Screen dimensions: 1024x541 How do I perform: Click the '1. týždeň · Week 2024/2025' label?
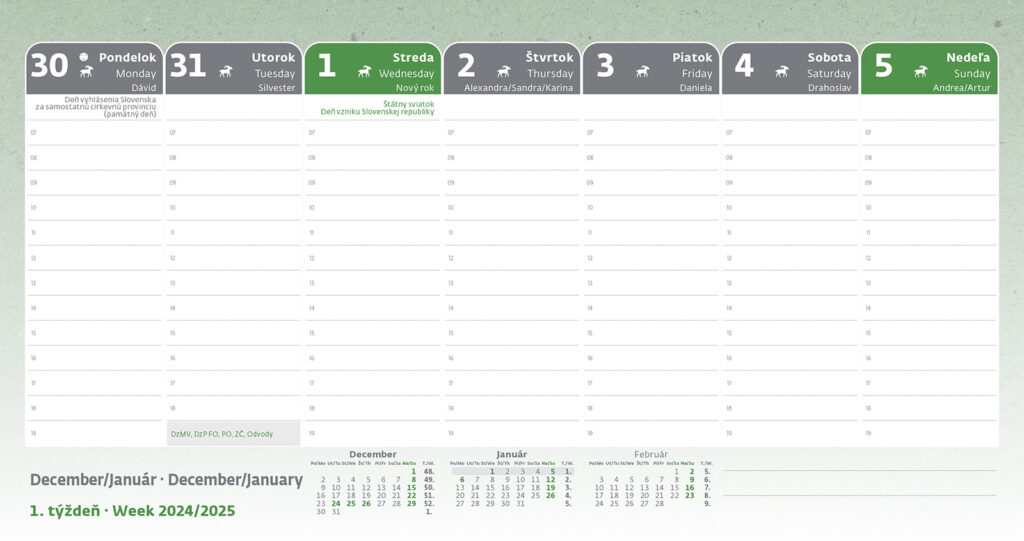click(133, 511)
